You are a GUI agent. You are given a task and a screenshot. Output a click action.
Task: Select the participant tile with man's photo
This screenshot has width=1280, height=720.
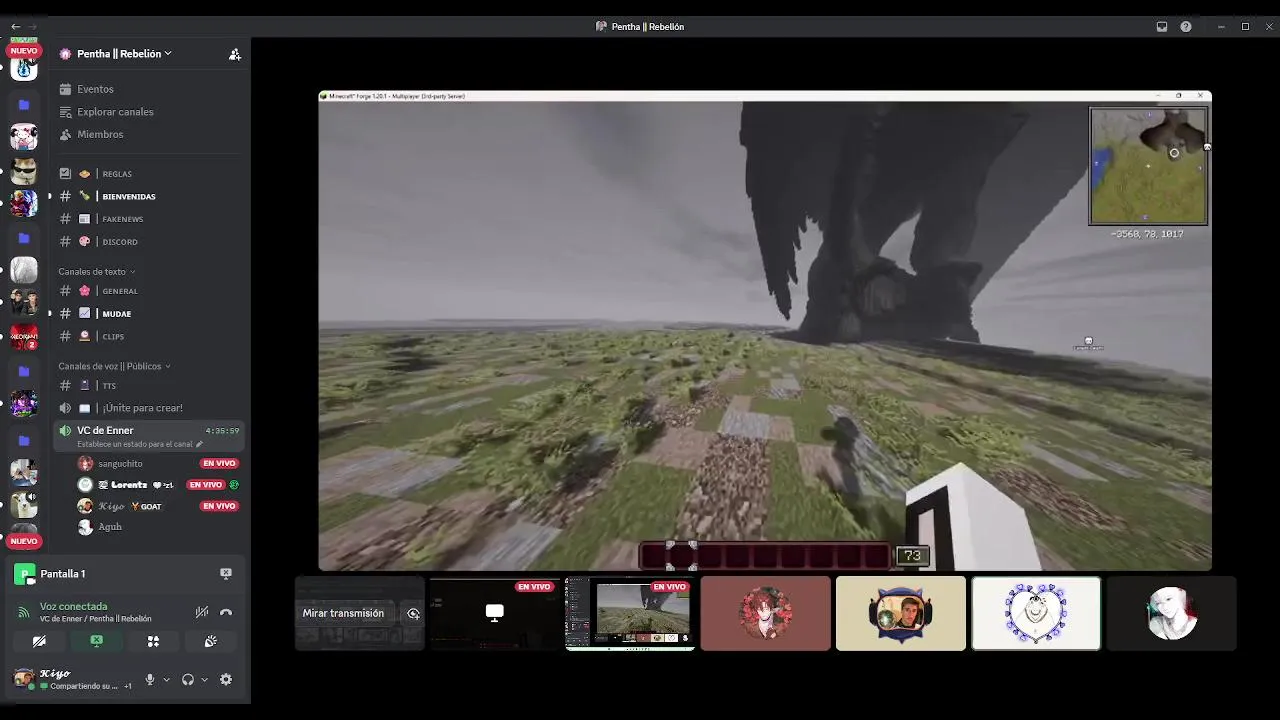pyautogui.click(x=900, y=614)
